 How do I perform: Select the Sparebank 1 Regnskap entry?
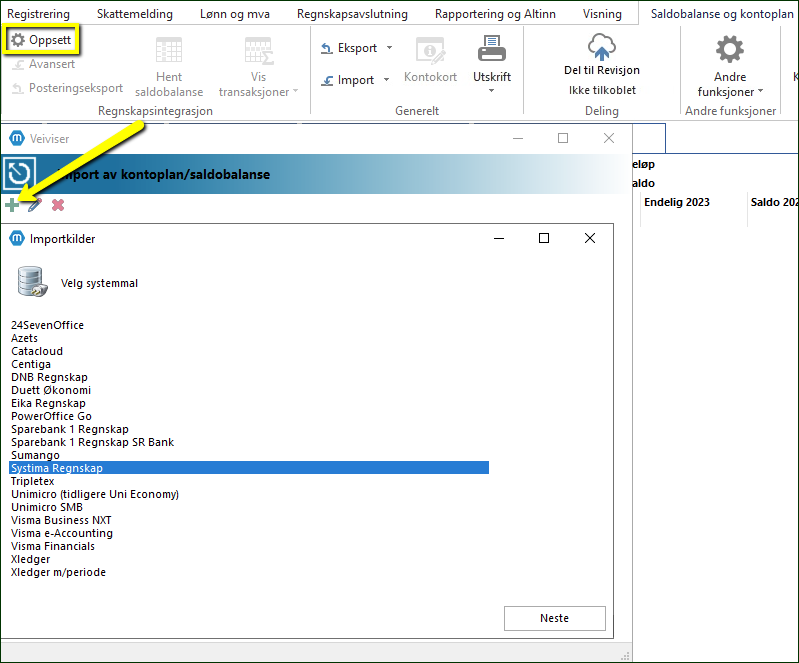pyautogui.click(x=70, y=429)
